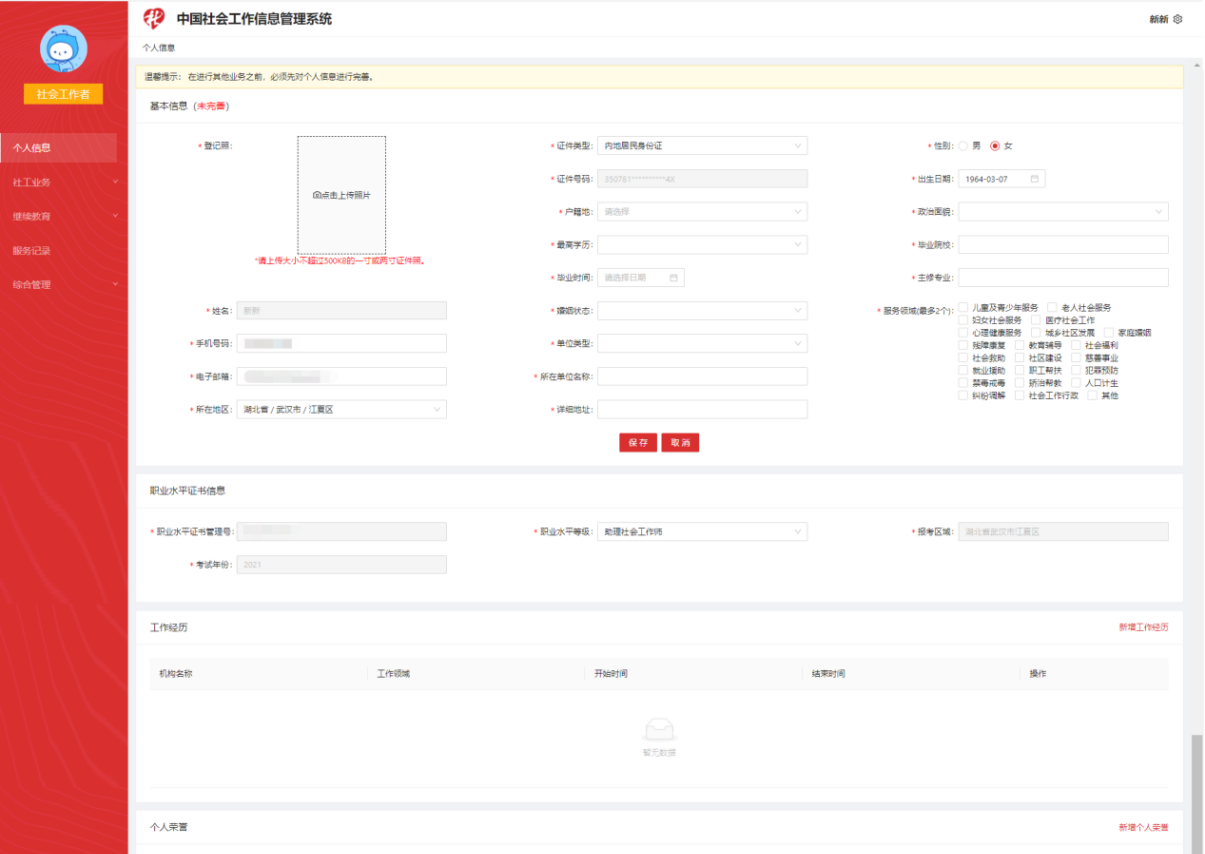Click the 新增工作经历 link

pyautogui.click(x=1143, y=628)
